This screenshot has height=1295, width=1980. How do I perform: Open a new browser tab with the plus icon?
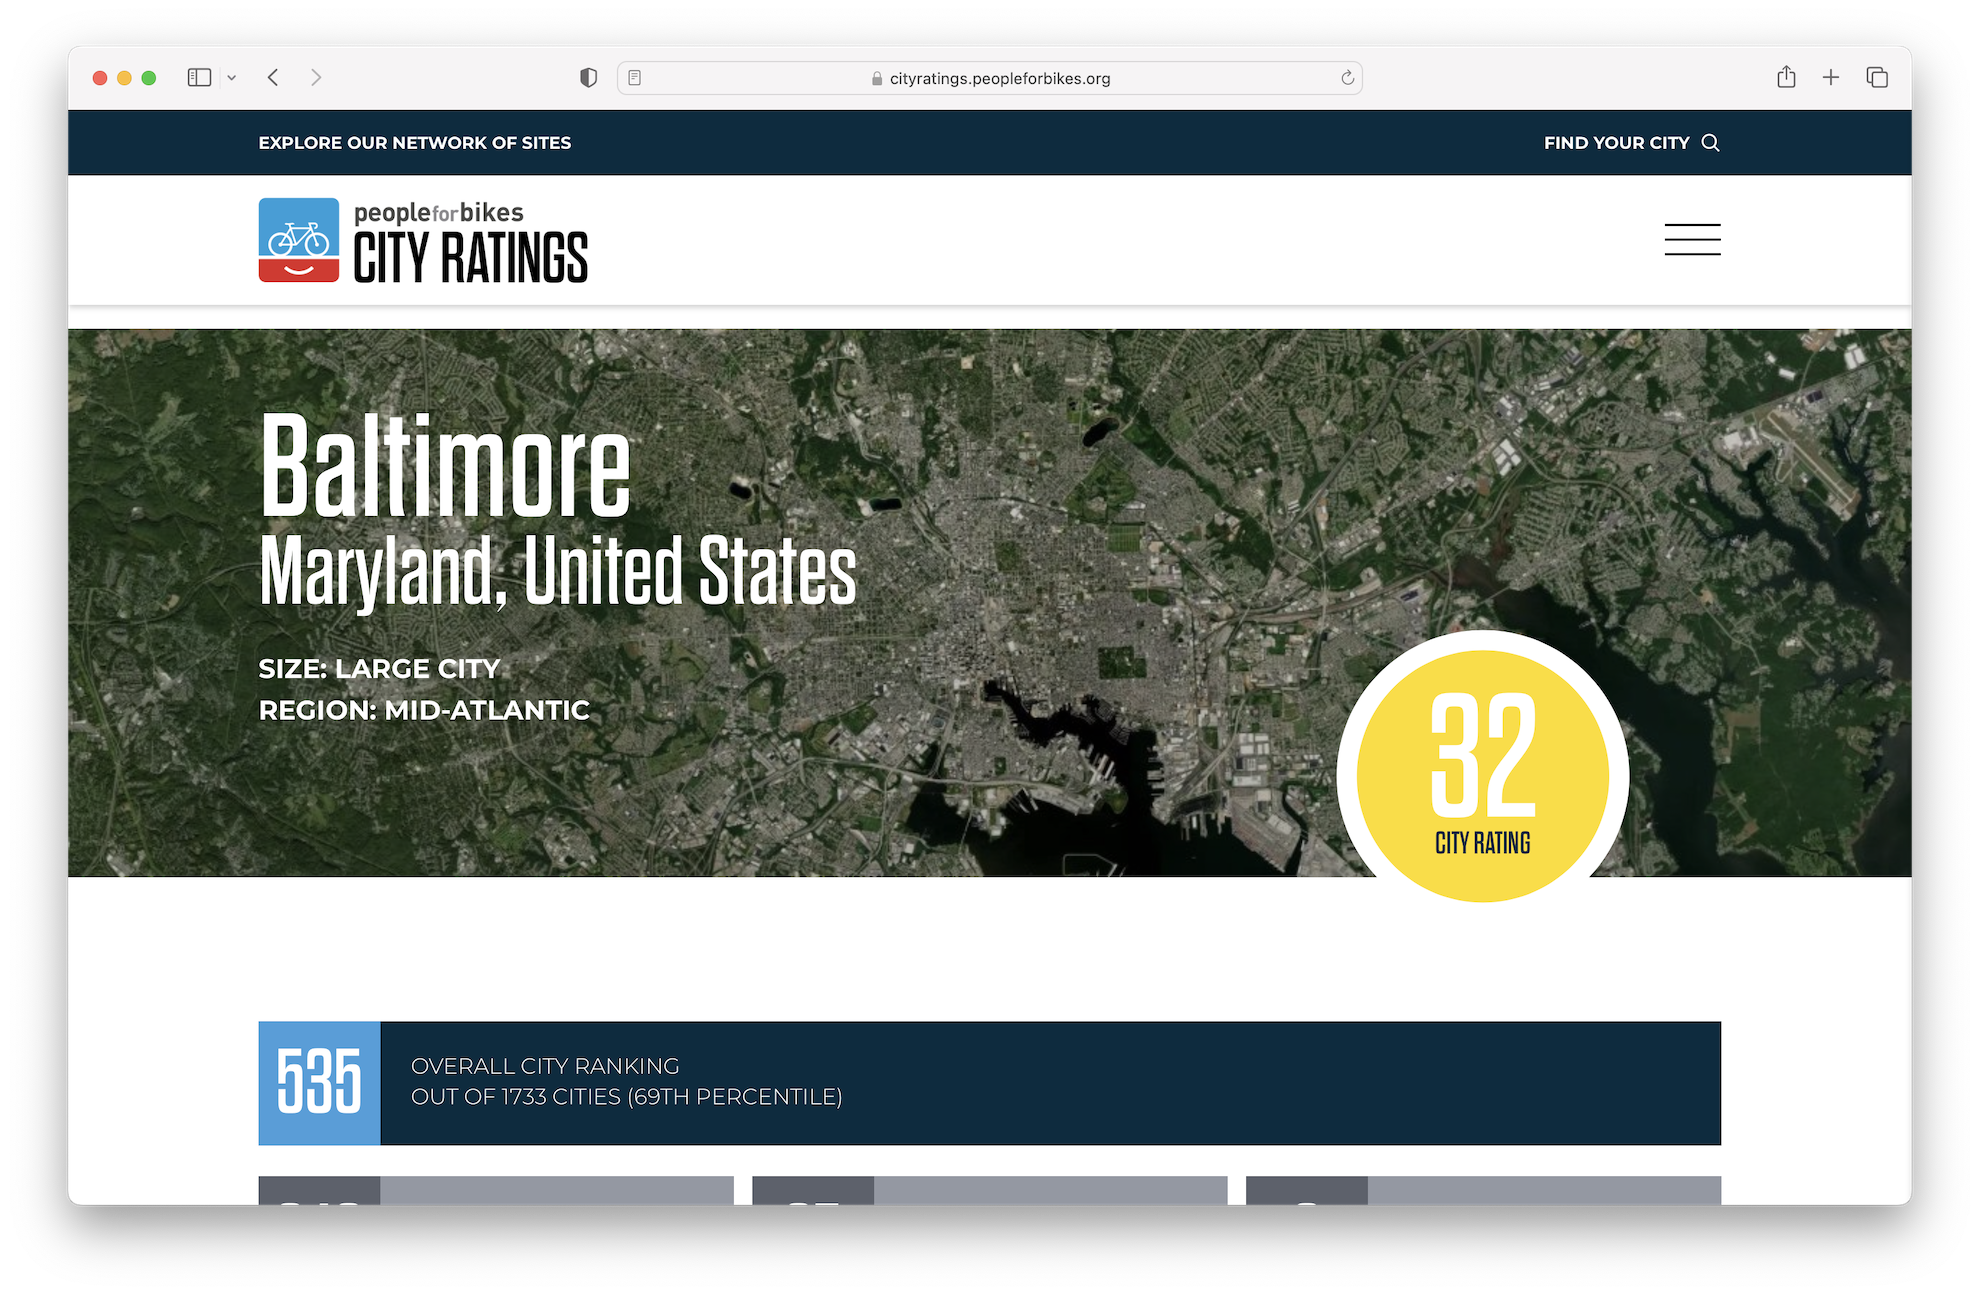pyautogui.click(x=1831, y=77)
